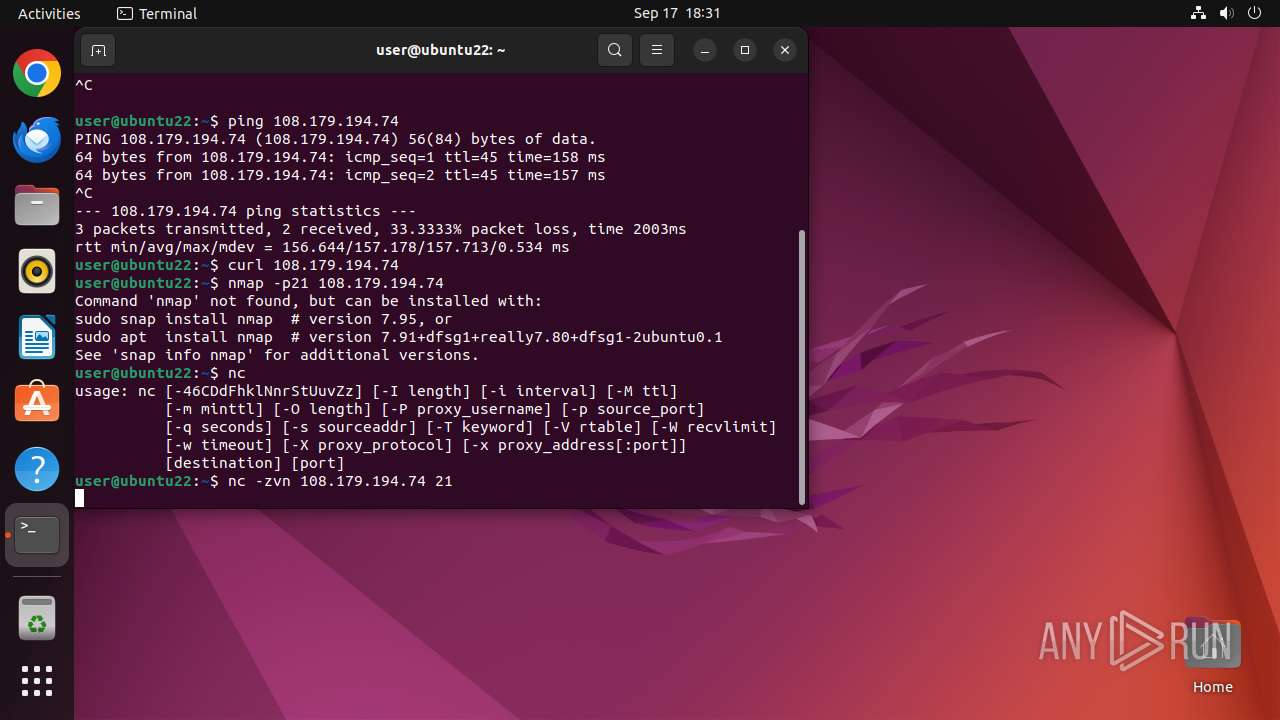This screenshot has height=720, width=1280.
Task: Launch Google Chrome from the dock
Action: coord(37,73)
